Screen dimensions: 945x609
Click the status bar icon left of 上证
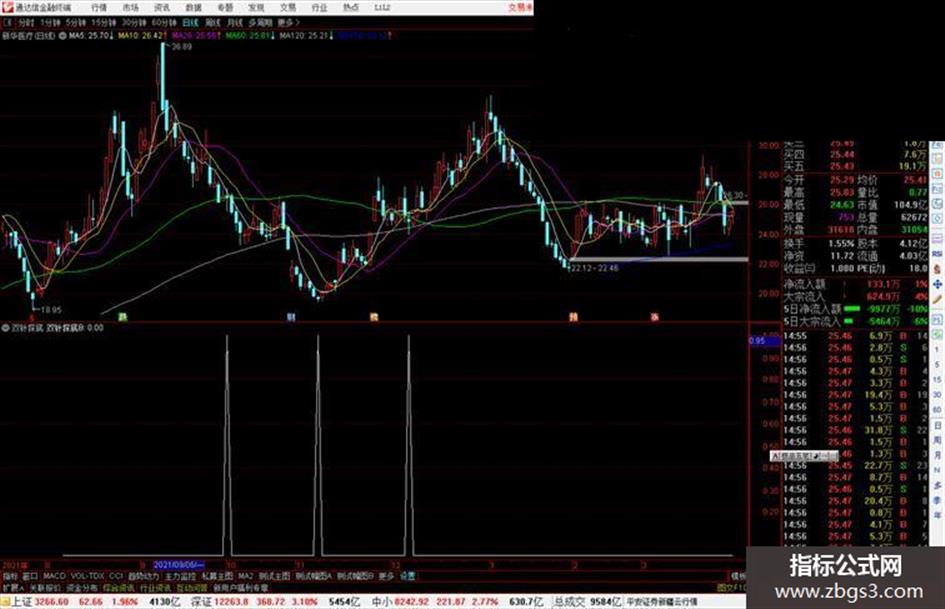5,601
